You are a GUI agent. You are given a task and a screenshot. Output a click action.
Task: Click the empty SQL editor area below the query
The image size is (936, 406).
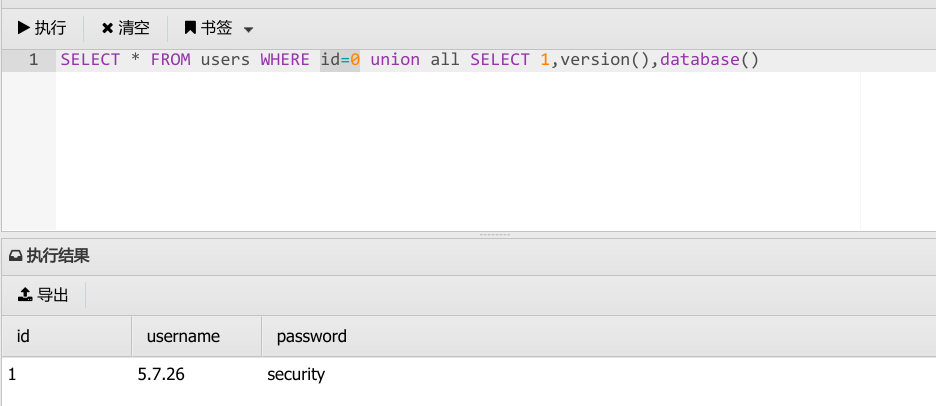pyautogui.click(x=458, y=150)
